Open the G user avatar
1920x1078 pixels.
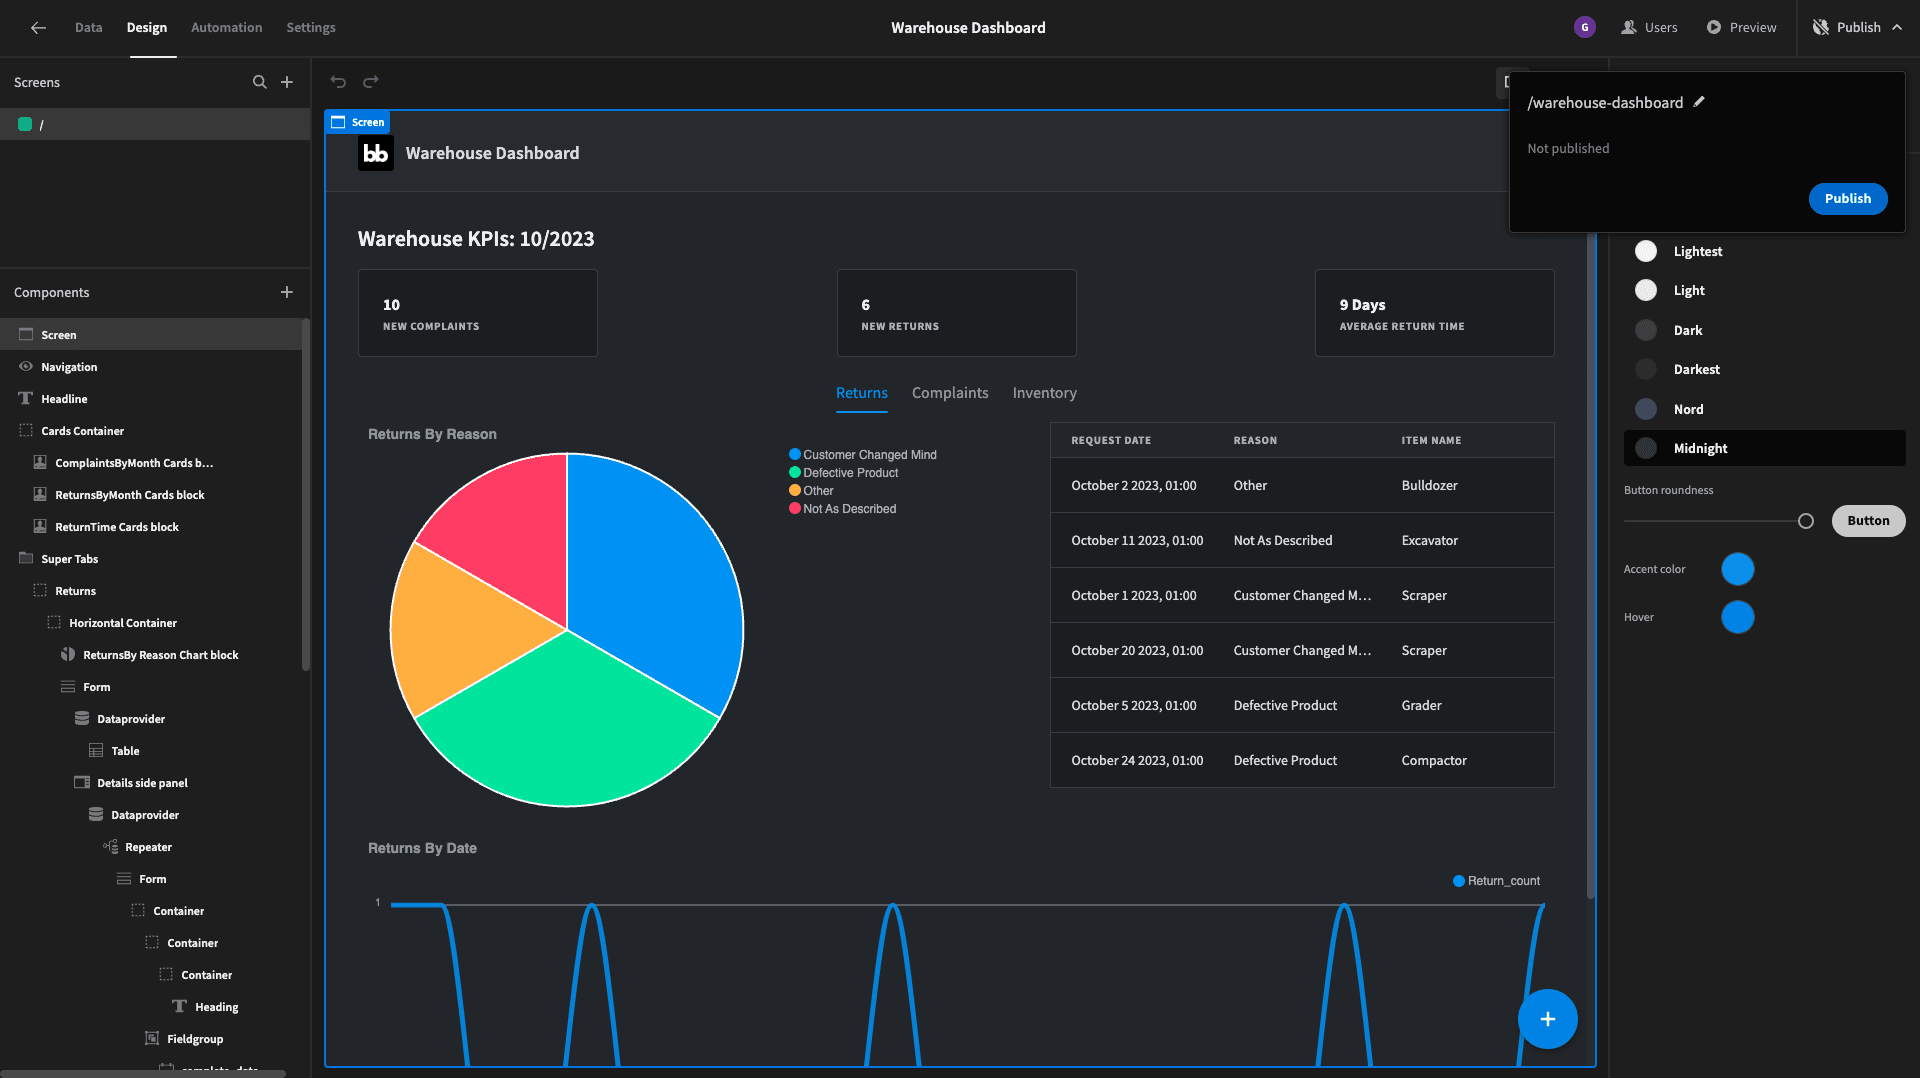click(1584, 28)
